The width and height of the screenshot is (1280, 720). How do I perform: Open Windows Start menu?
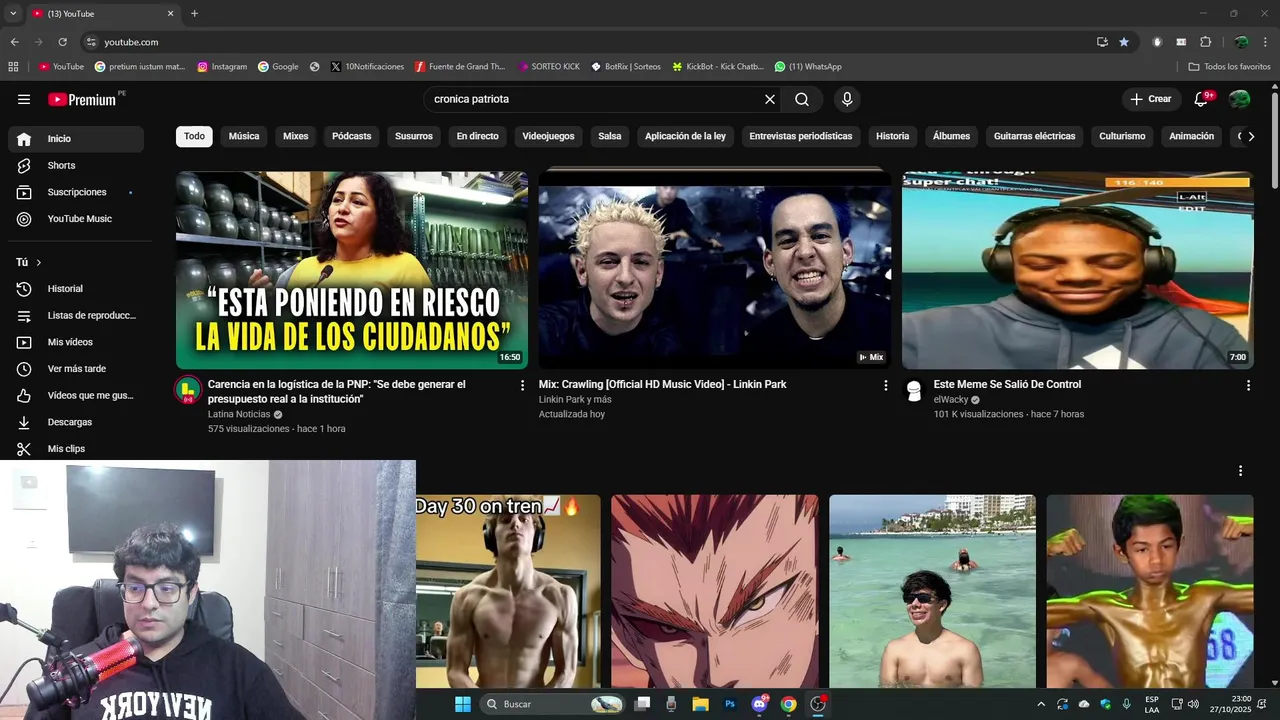point(462,704)
